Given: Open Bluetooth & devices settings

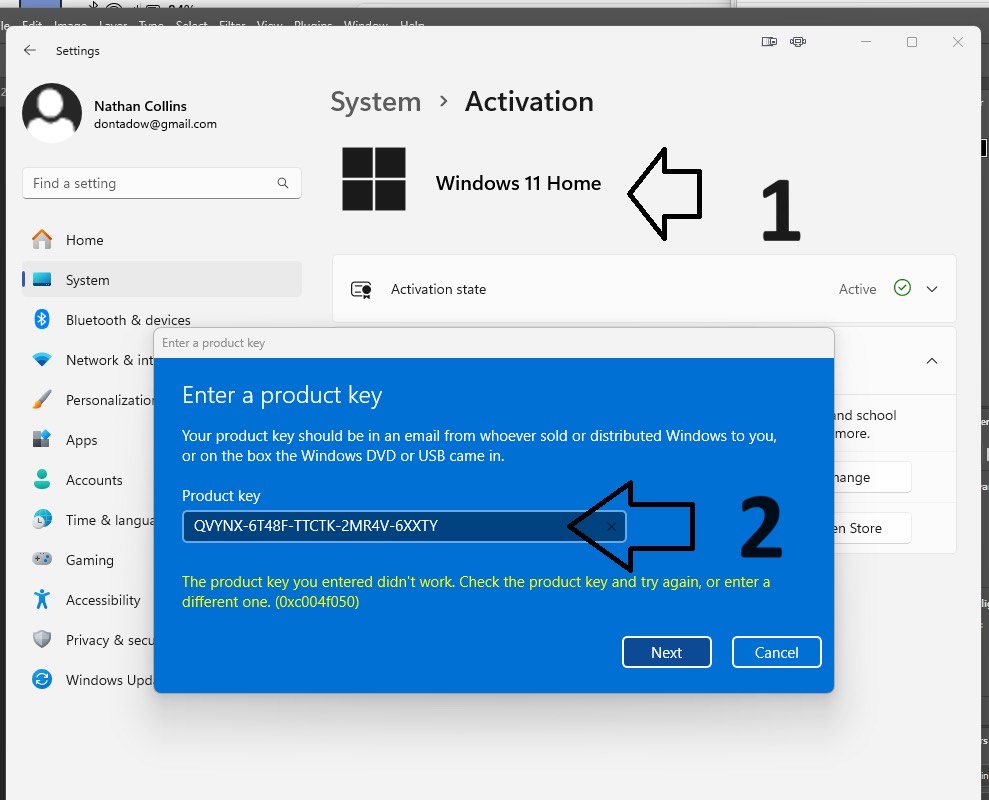Looking at the screenshot, I should (161, 320).
